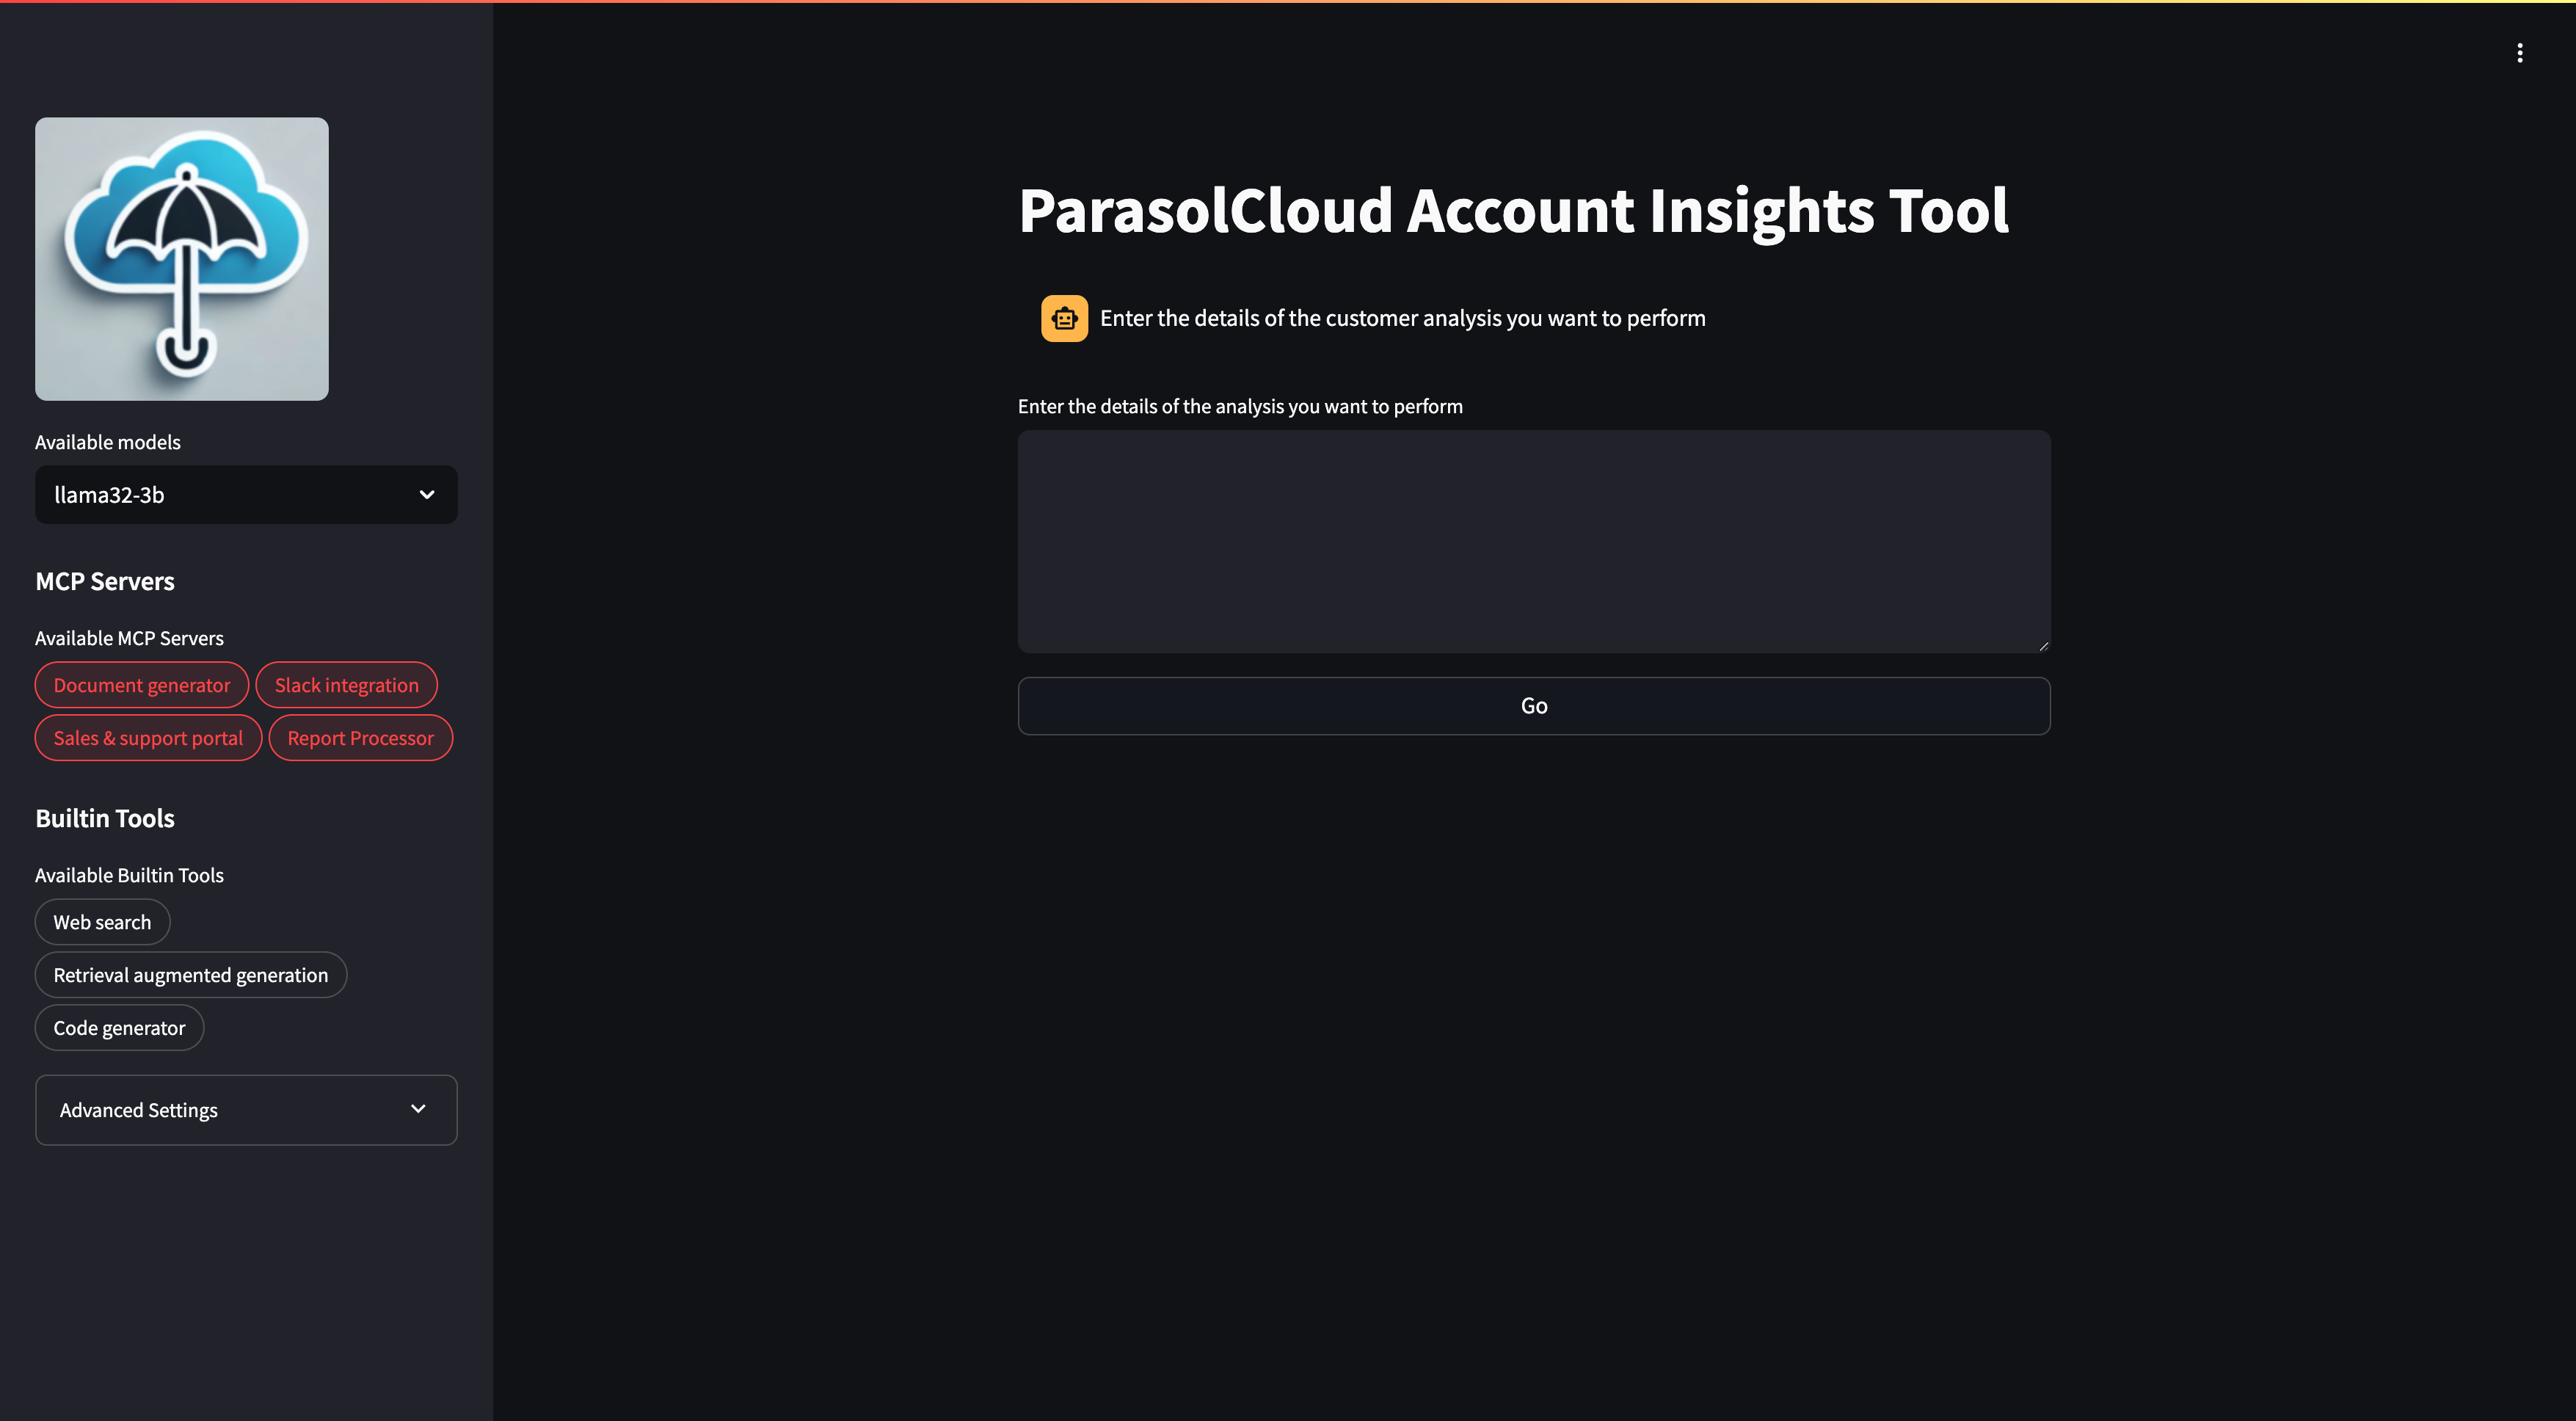
Task: Enable the Code generator builtin tool
Action: coord(119,1027)
